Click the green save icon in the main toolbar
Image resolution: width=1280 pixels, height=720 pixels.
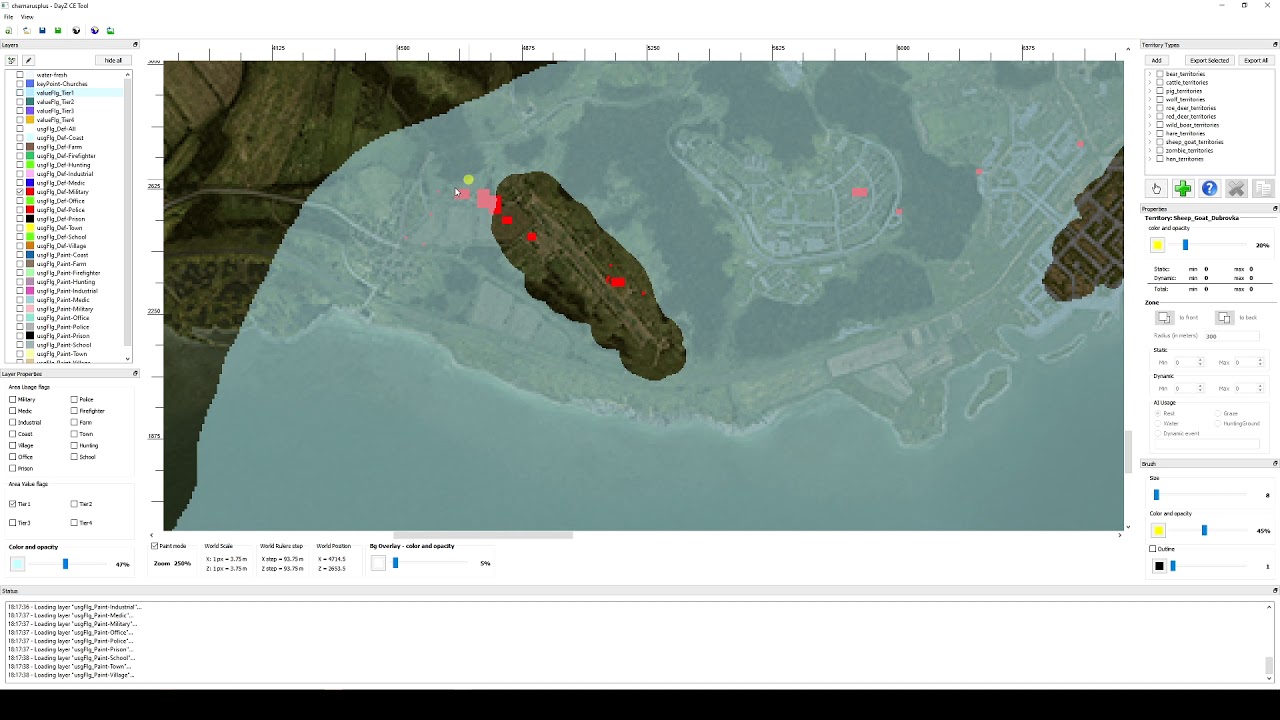58,31
